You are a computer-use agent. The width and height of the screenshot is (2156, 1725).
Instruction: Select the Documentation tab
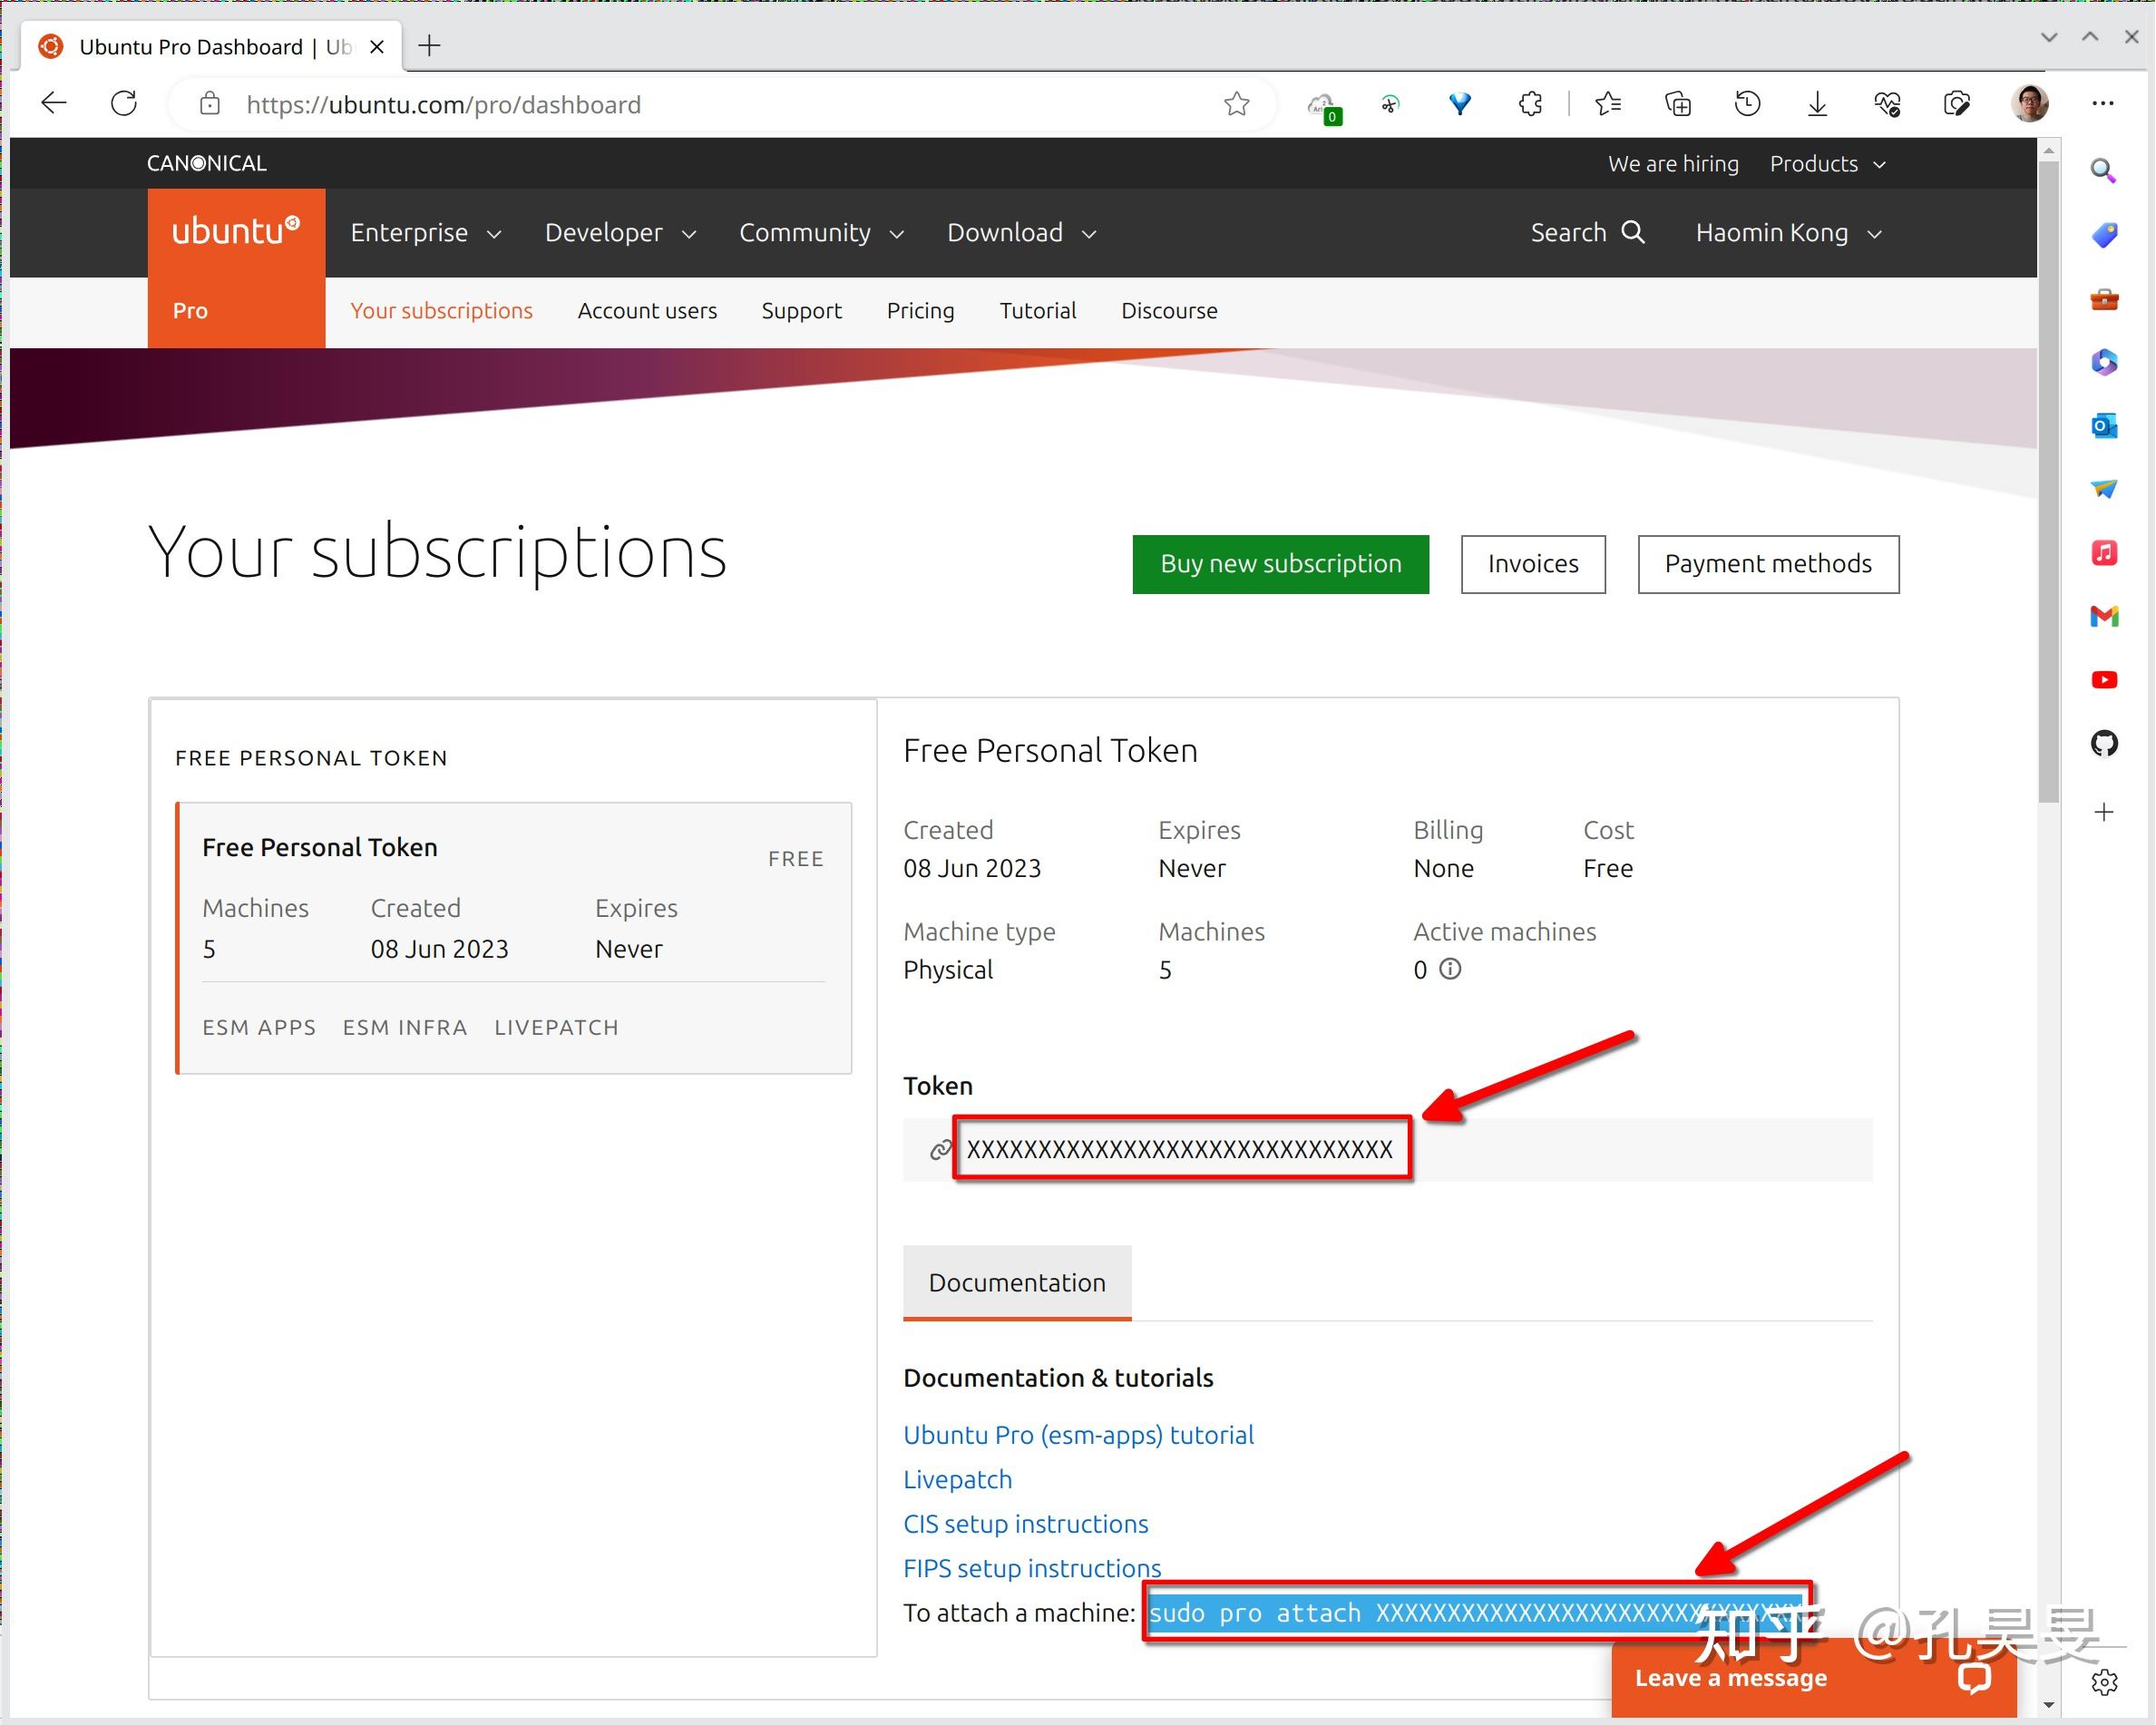coord(1017,1282)
